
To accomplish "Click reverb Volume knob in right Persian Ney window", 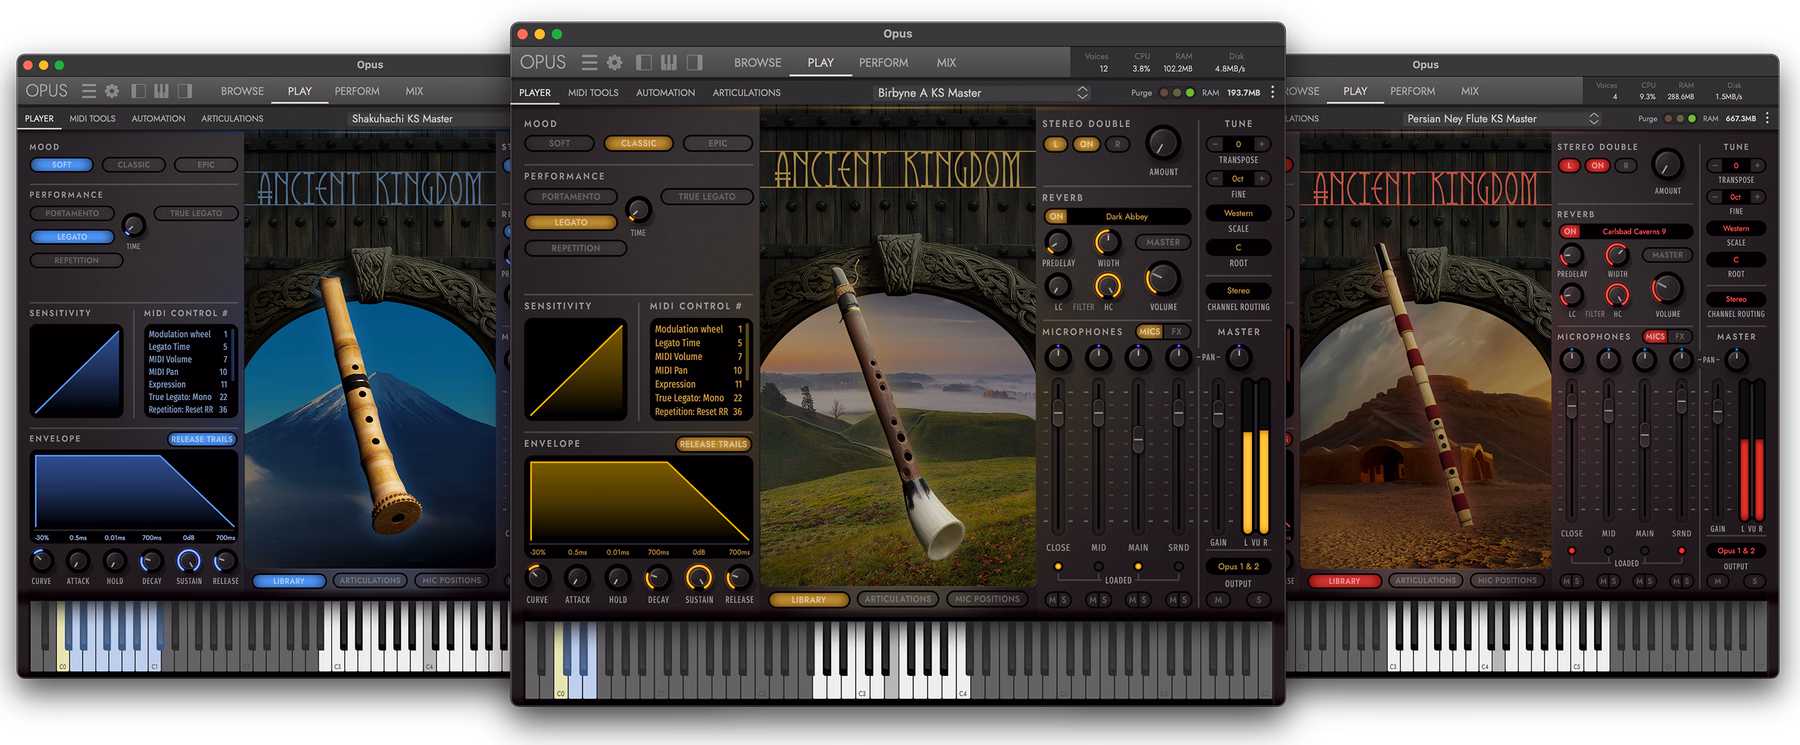I will [1666, 289].
